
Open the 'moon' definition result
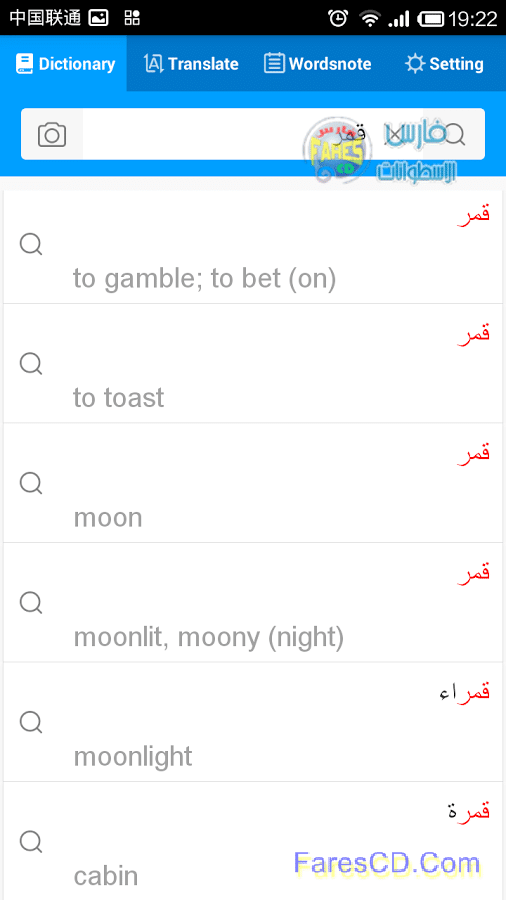pyautogui.click(x=253, y=483)
